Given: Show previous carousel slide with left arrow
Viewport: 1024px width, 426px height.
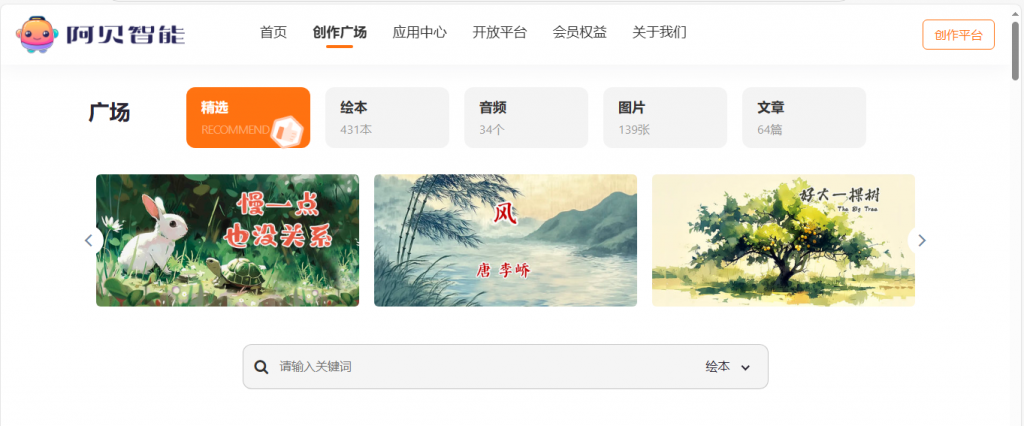Looking at the screenshot, I should coord(89,240).
